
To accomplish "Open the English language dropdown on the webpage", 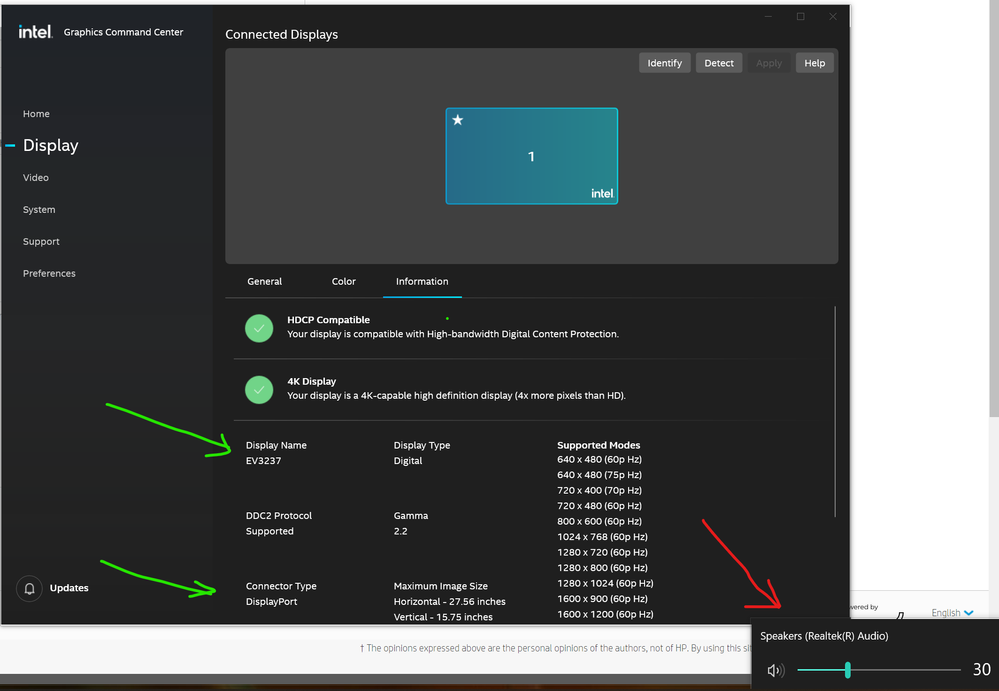I will point(952,613).
